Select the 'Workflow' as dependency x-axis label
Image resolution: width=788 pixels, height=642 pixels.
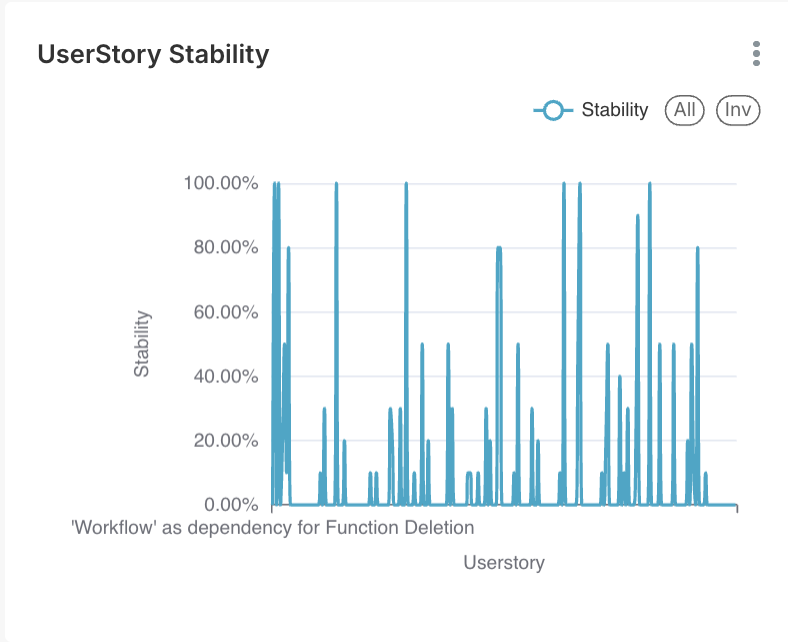point(272,527)
